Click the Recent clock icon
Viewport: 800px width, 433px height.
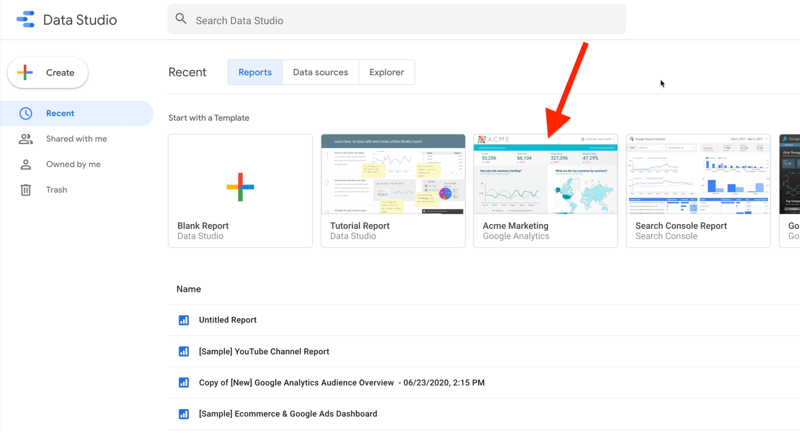point(26,113)
